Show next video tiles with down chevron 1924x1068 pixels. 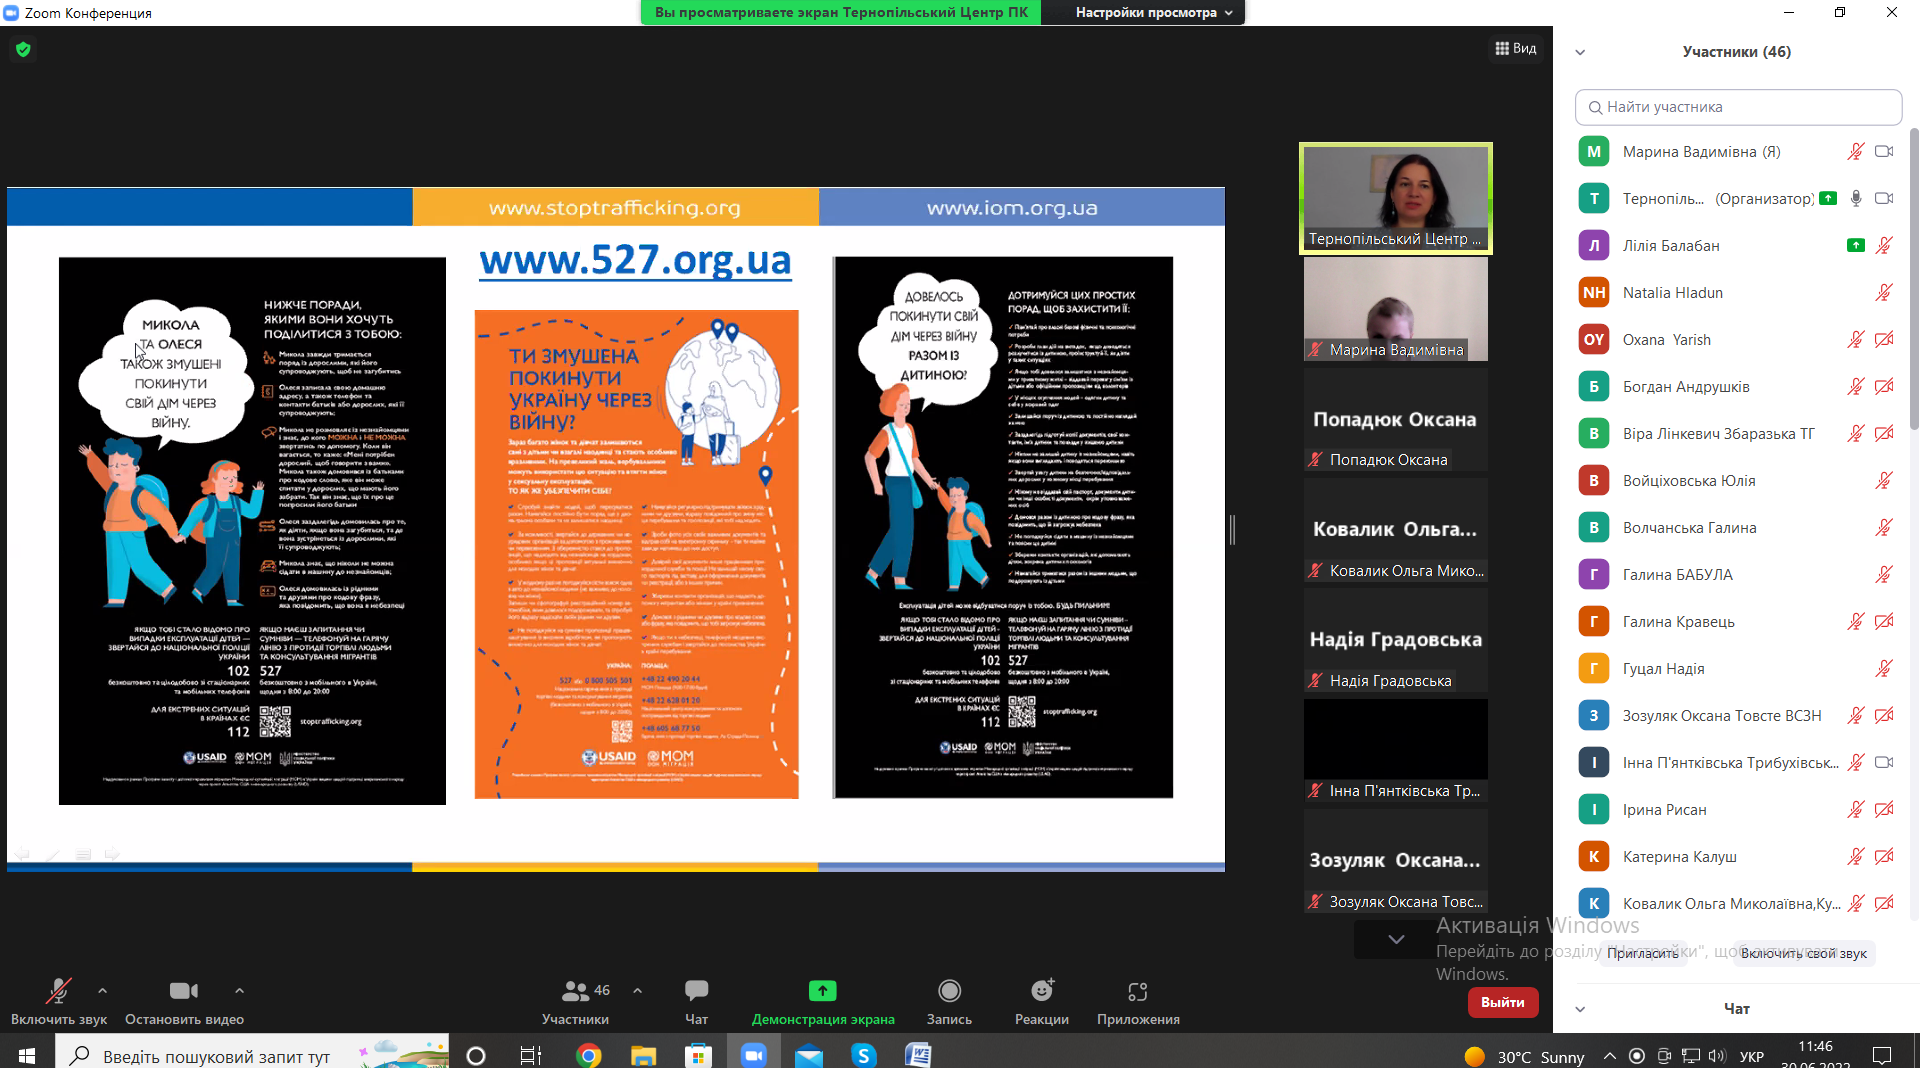(x=1396, y=939)
